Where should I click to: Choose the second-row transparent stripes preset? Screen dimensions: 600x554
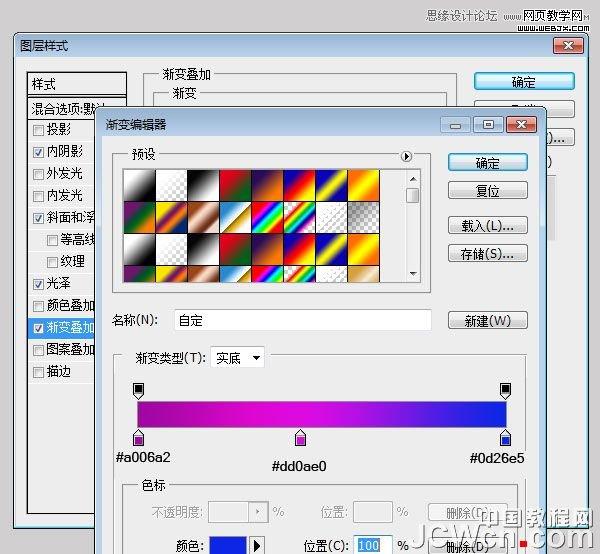331,217
